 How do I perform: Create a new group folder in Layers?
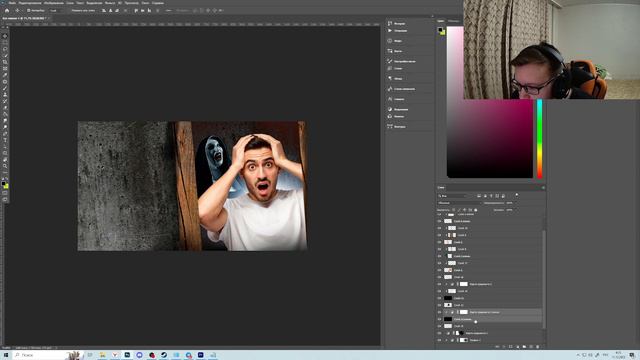[524, 347]
